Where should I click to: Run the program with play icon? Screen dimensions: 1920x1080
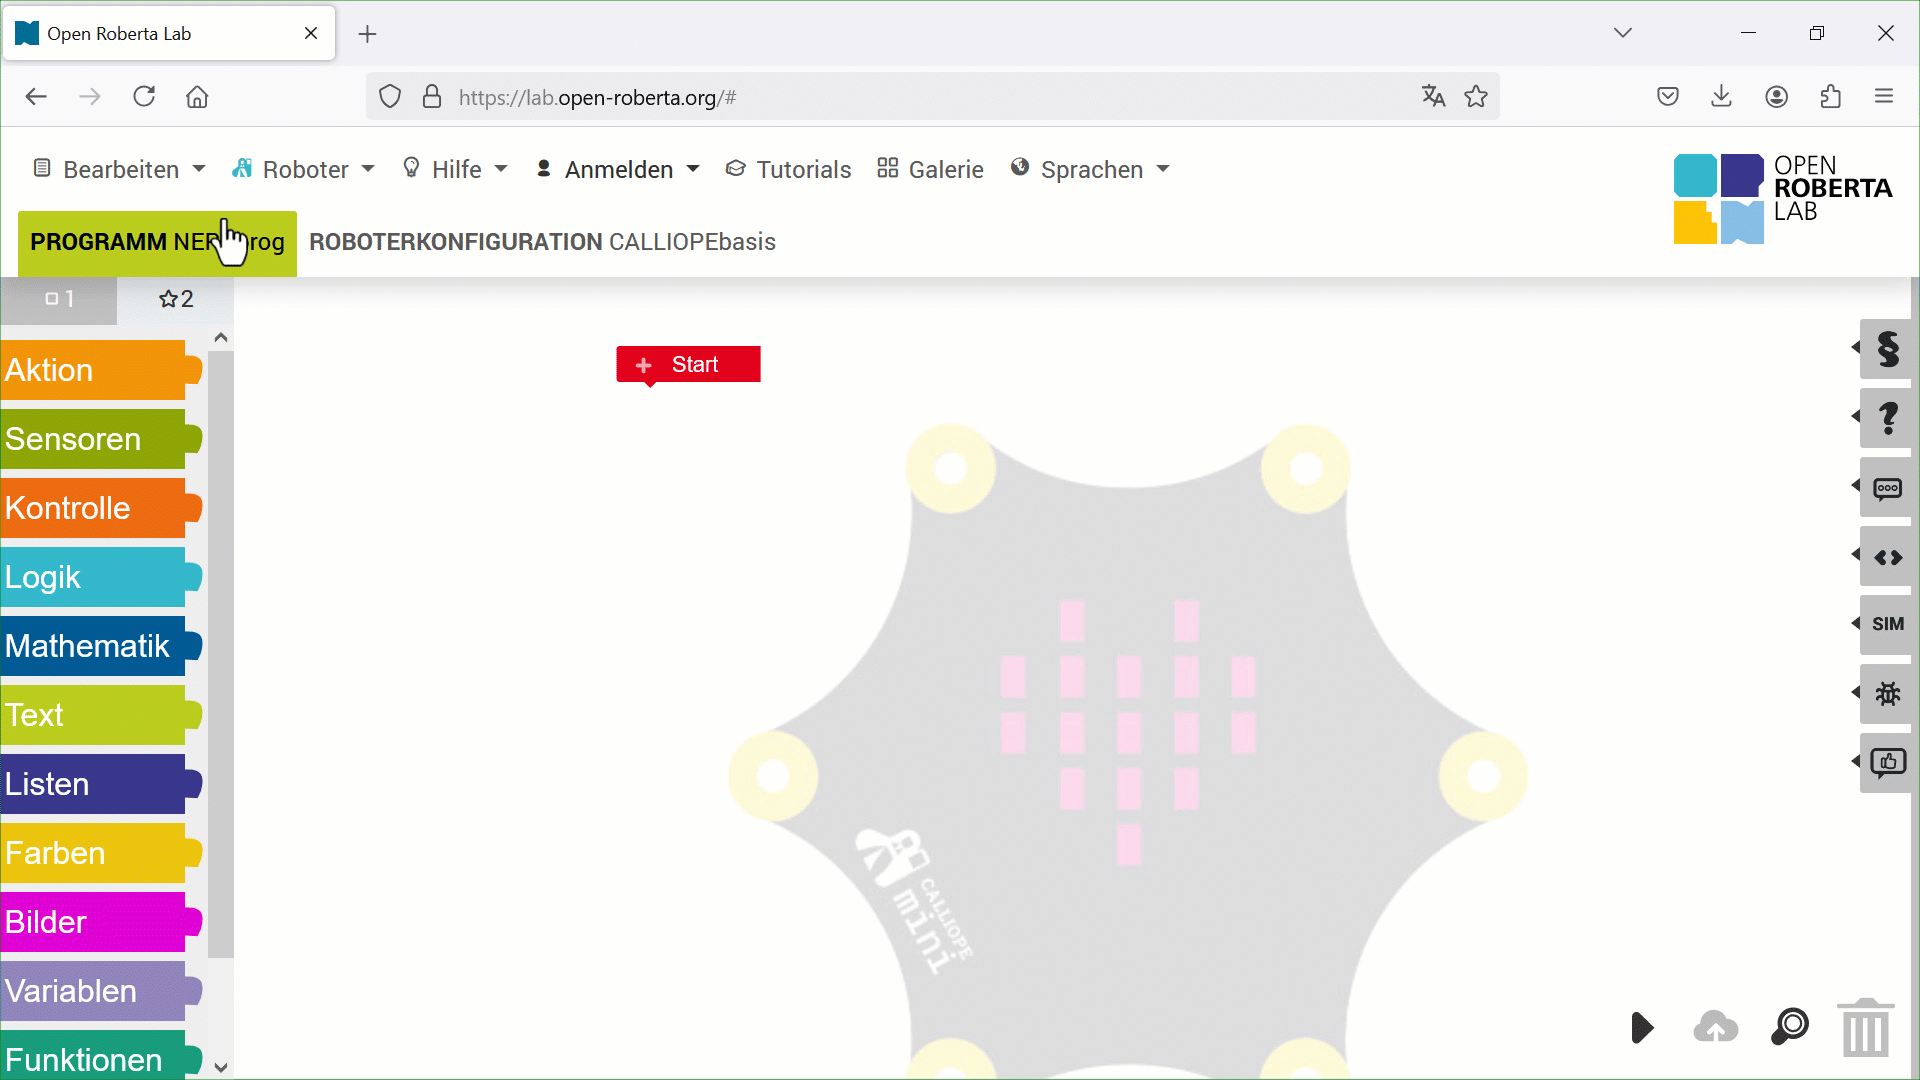(1641, 1027)
